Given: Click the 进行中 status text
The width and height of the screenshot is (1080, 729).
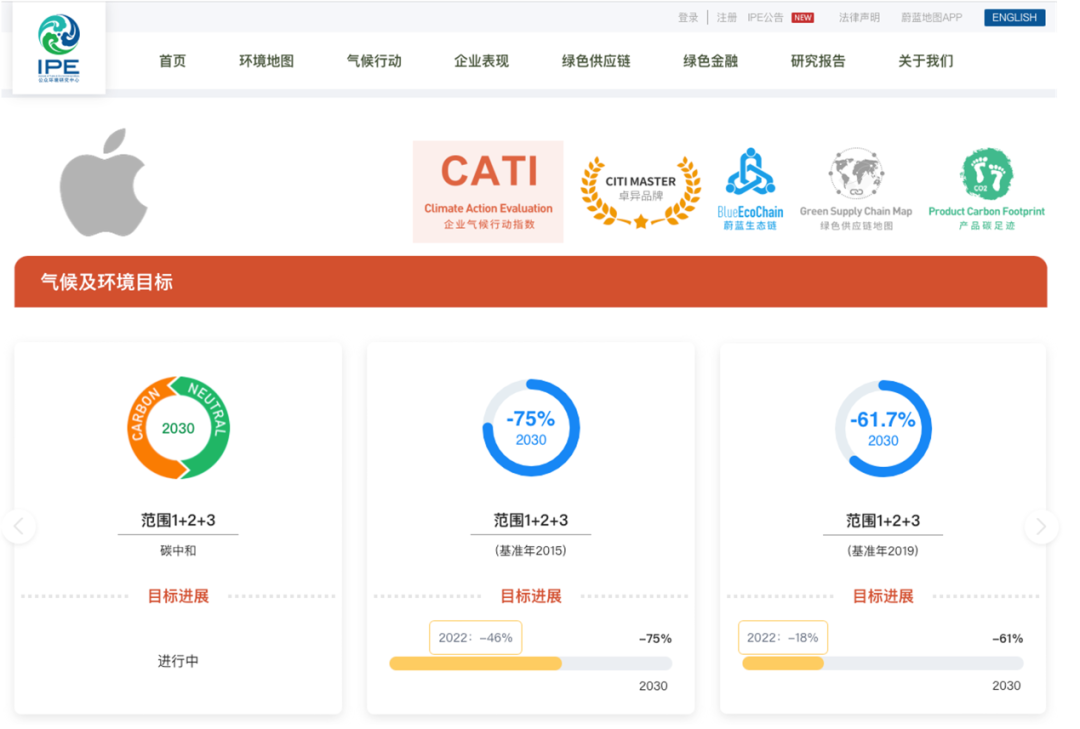Looking at the screenshot, I should 178,661.
